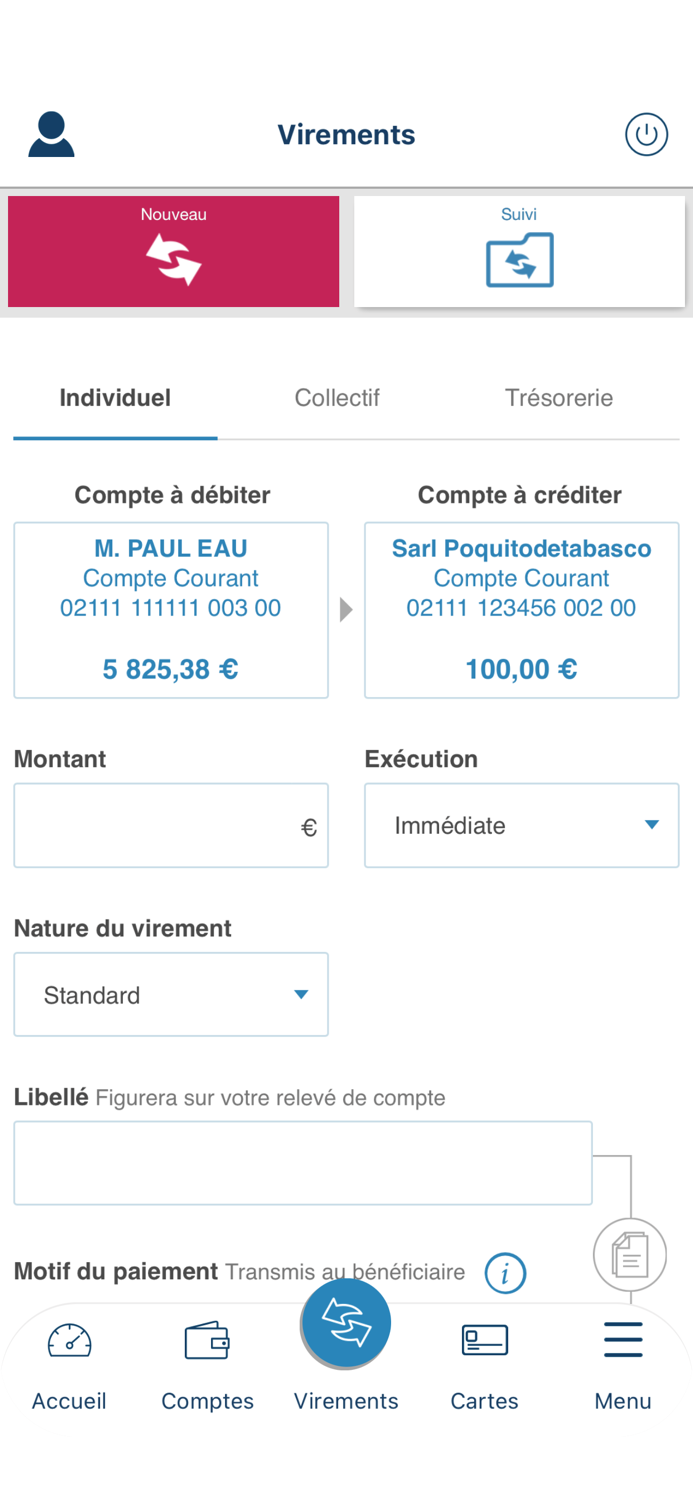Tap the Virements circular transfer icon
Image resolution: width=693 pixels, height=1500 pixels.
point(345,1322)
